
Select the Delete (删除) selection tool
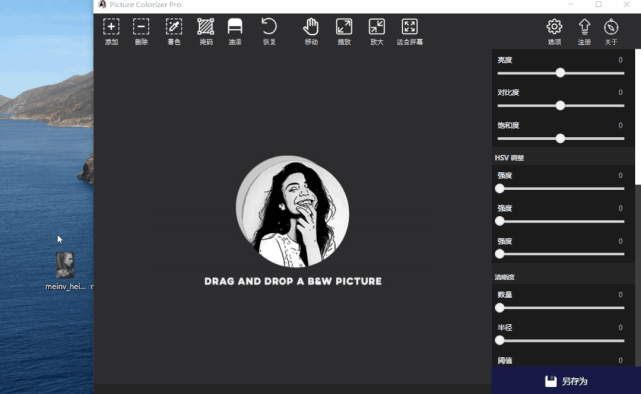(141, 31)
